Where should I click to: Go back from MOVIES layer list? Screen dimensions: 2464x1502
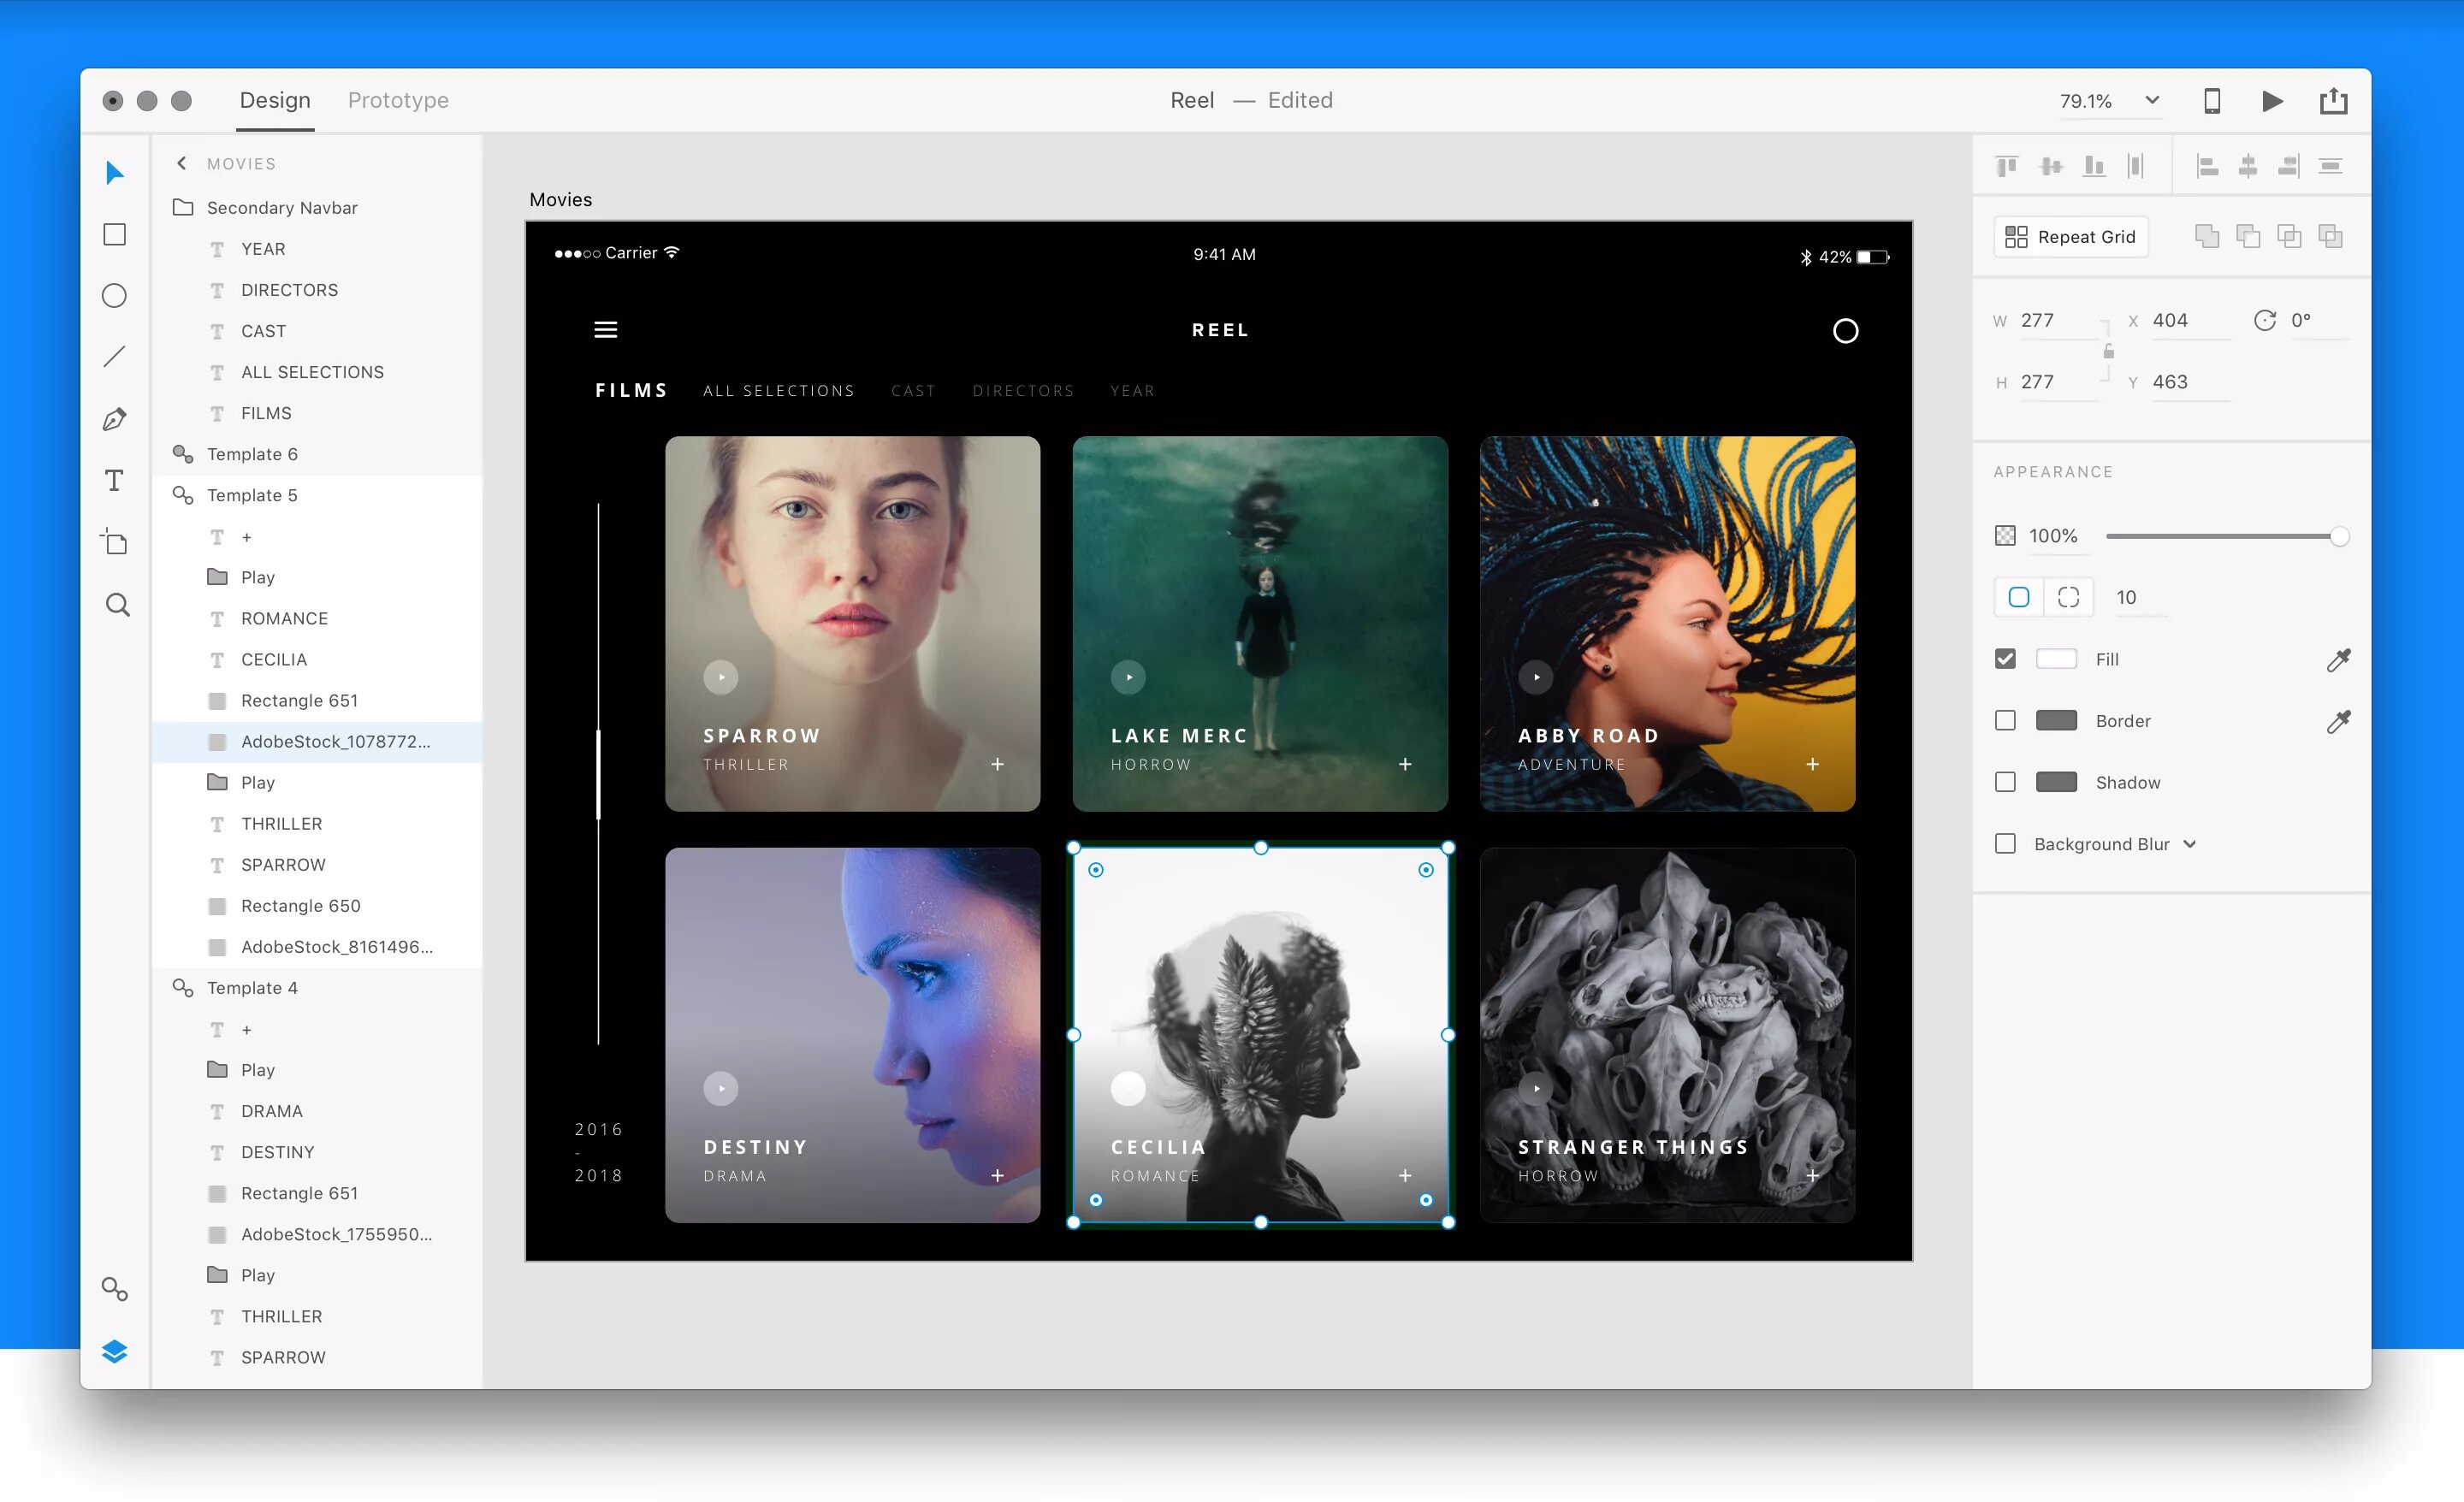click(x=182, y=163)
